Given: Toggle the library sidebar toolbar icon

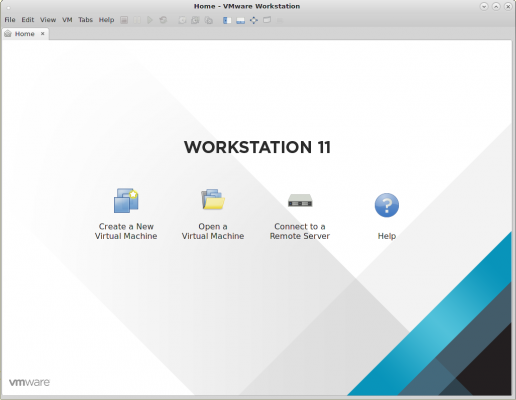Looking at the screenshot, I should click(227, 20).
